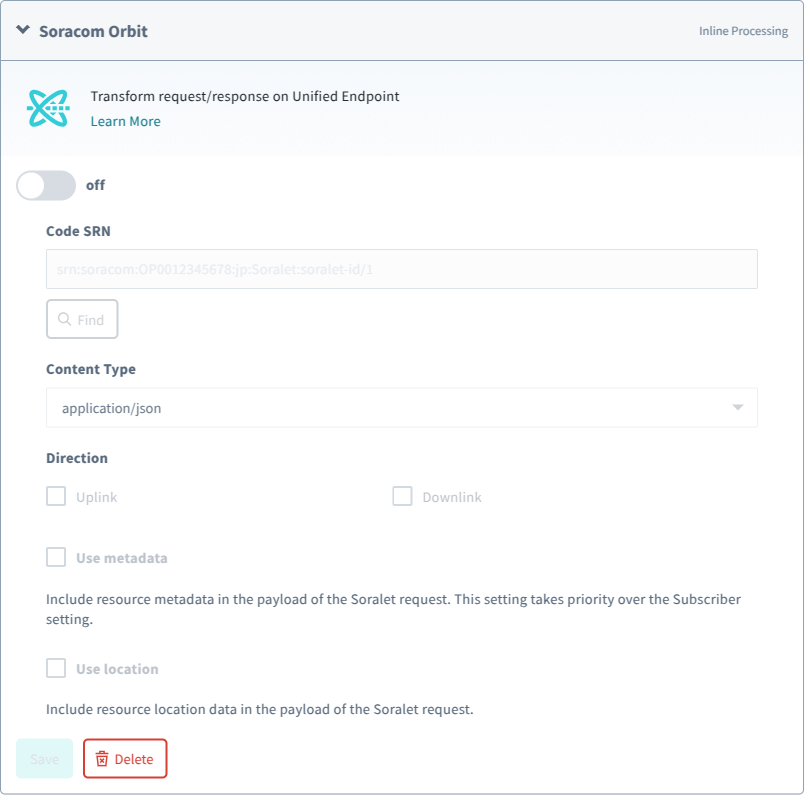806x796 pixels.
Task: Open the Content Type dropdown arrow
Action: click(738, 408)
